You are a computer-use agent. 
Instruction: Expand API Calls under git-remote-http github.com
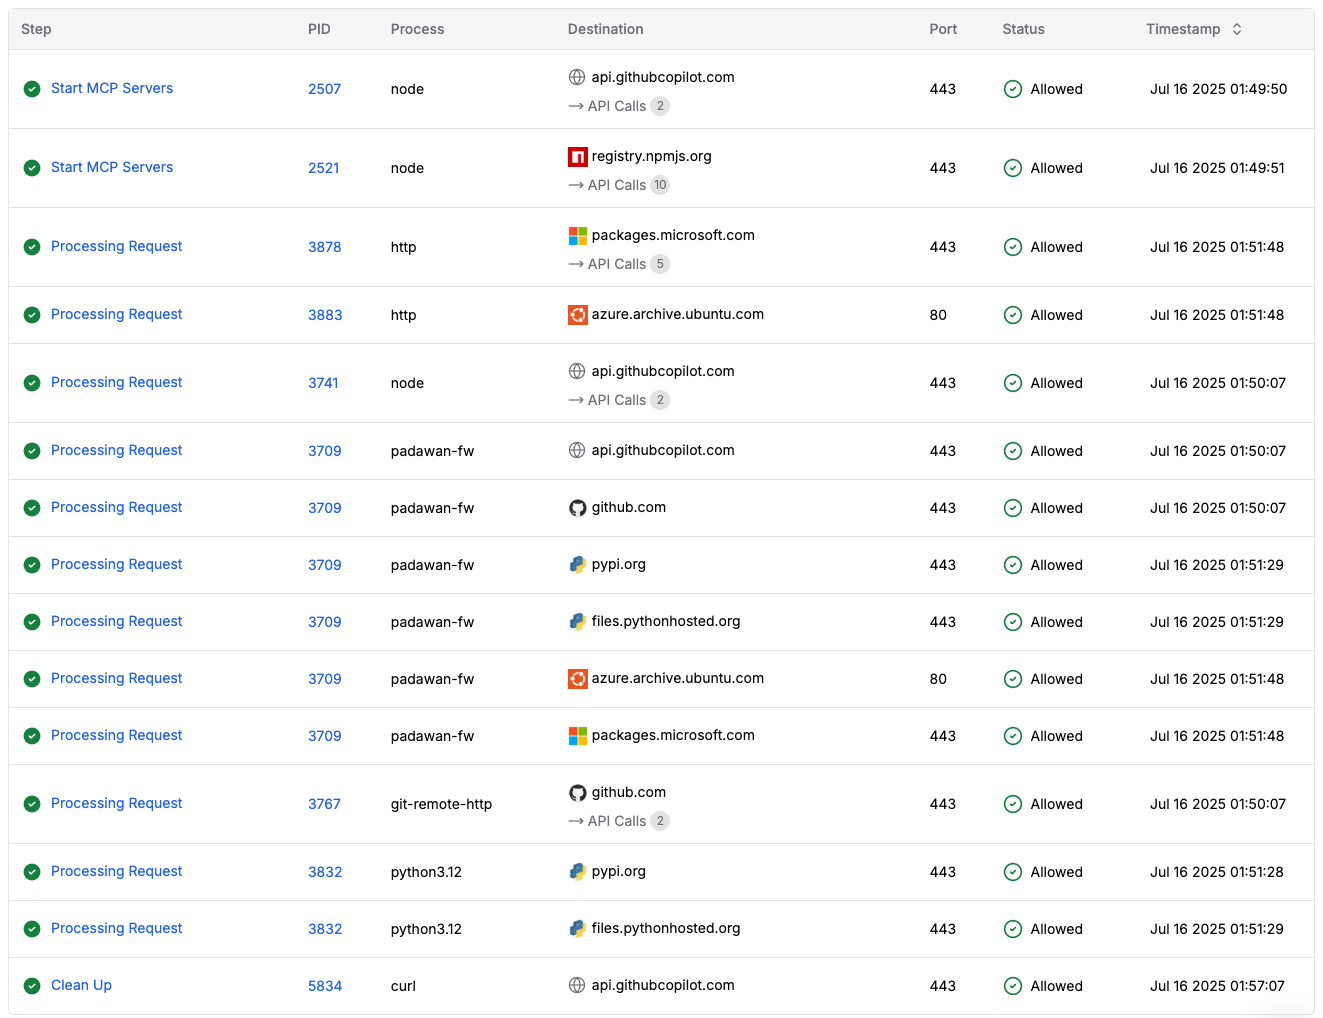tap(618, 821)
